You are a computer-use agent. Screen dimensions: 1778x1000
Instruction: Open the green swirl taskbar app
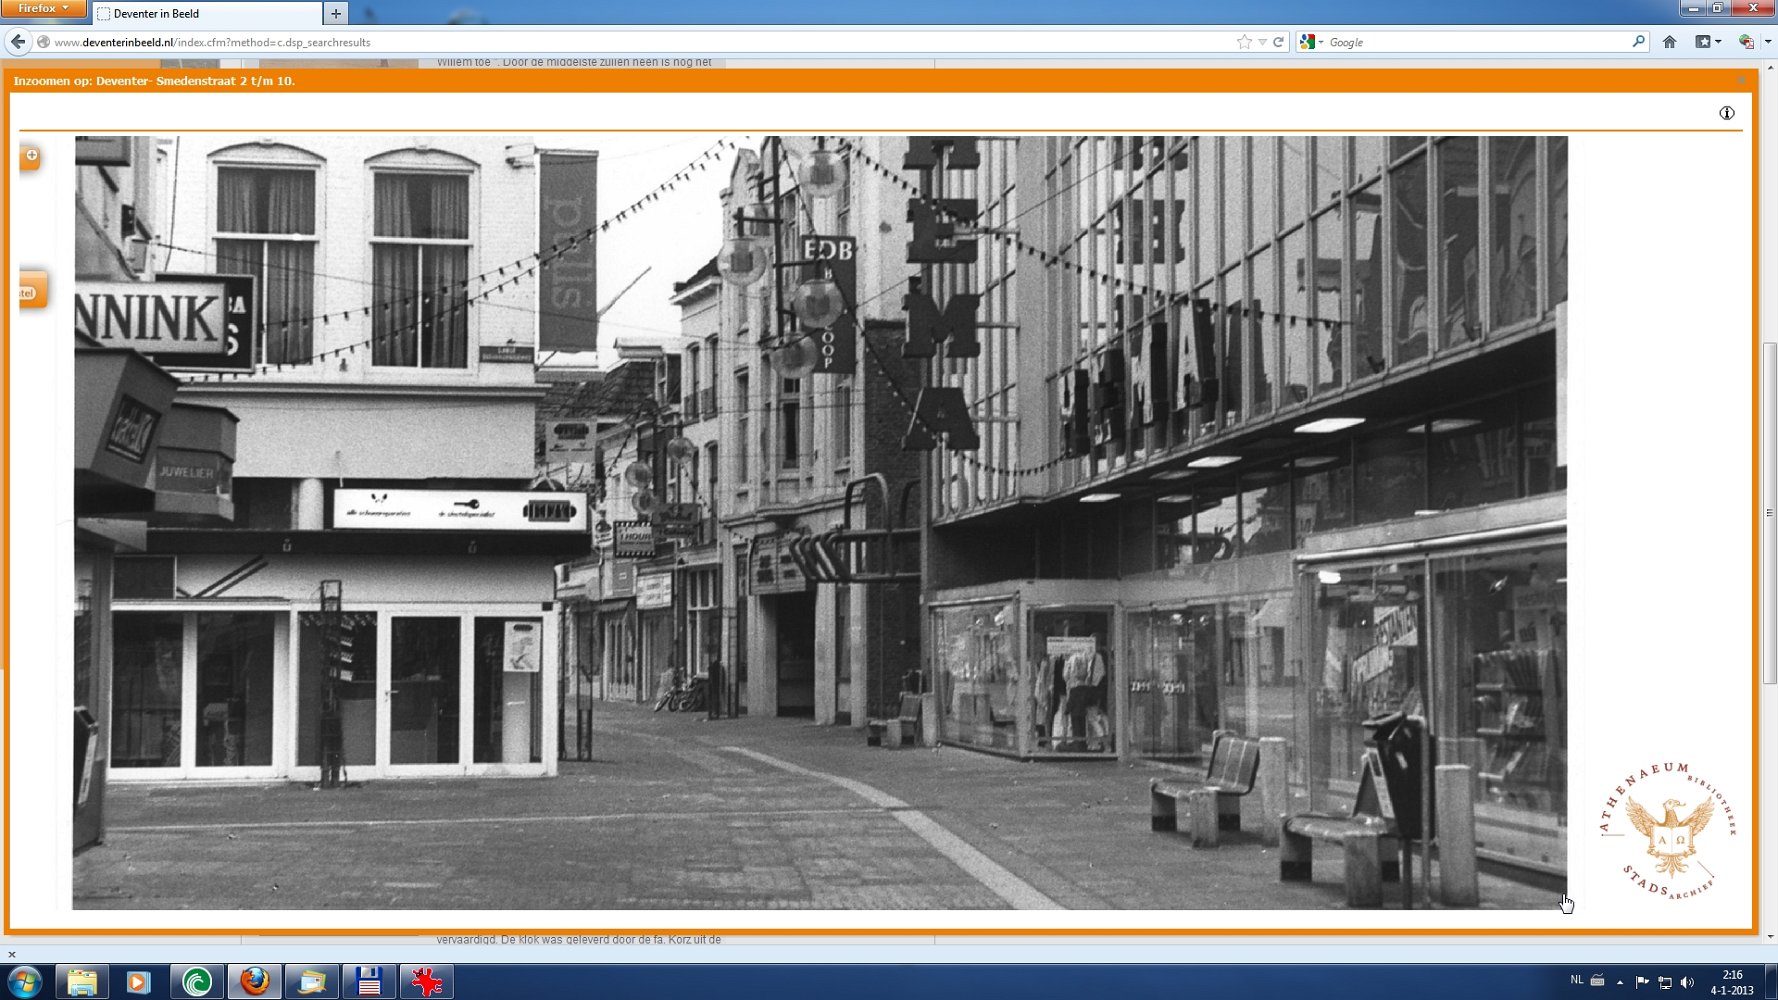(196, 982)
